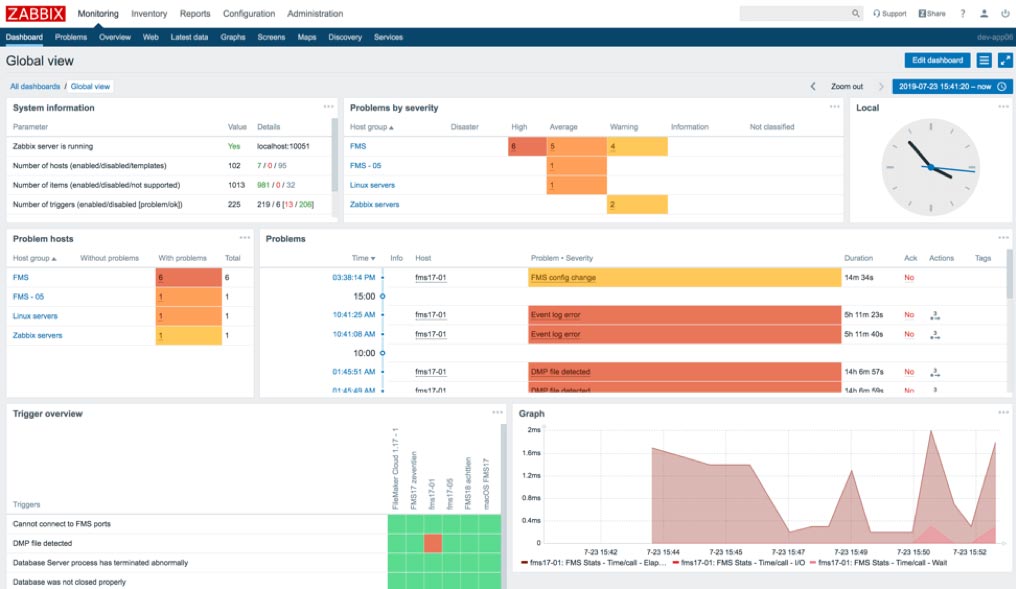Open the Support link
The height and width of the screenshot is (589, 1016).
tap(890, 14)
